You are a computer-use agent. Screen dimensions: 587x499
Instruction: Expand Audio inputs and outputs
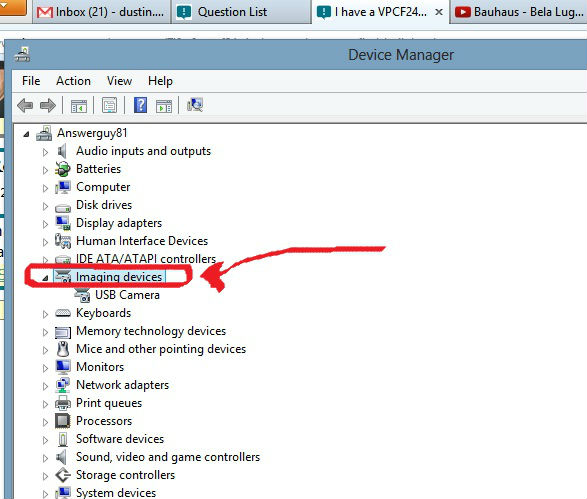point(45,152)
